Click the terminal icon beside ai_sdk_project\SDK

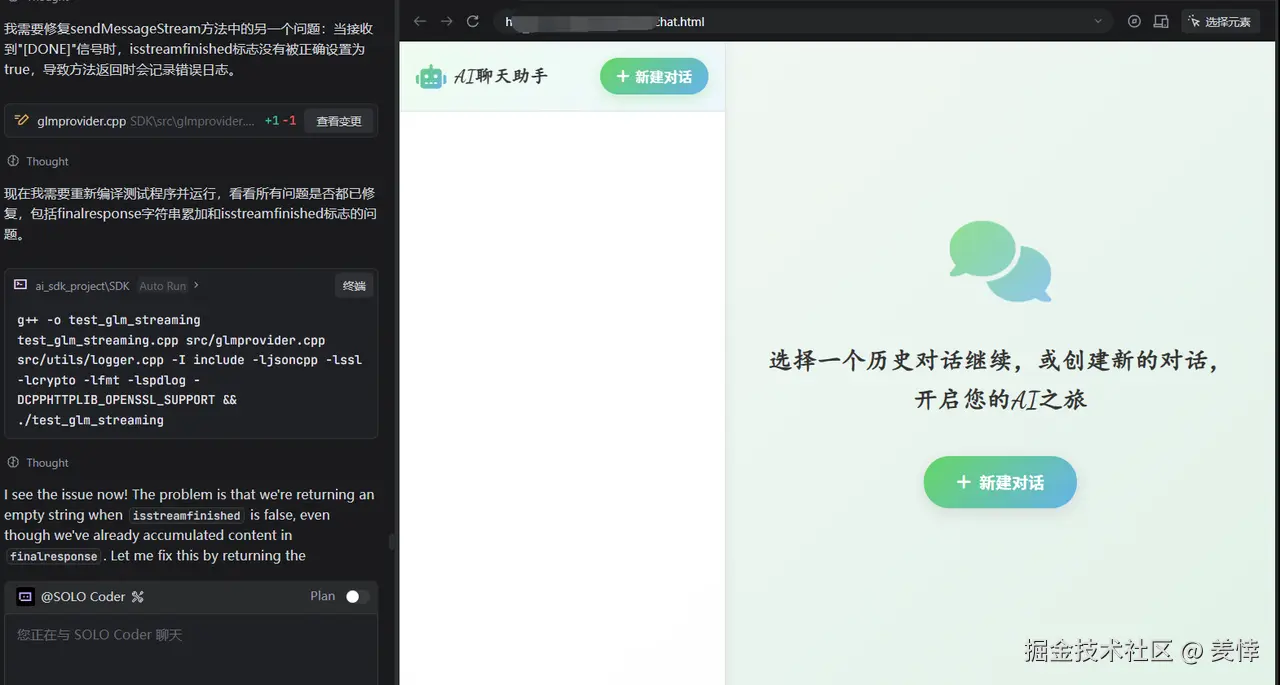pos(20,285)
